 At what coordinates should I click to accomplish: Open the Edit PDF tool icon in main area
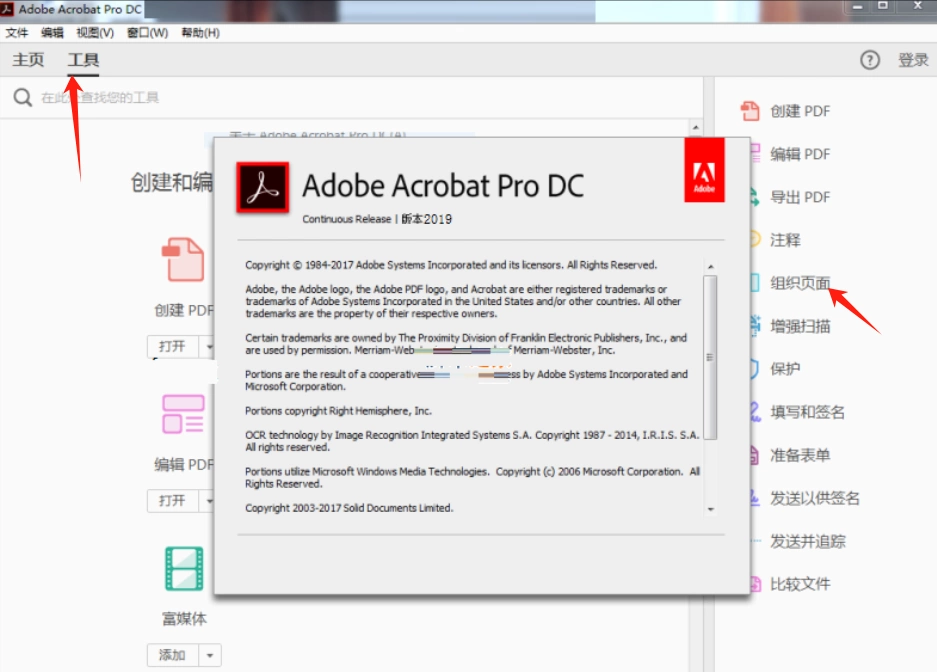[x=183, y=413]
